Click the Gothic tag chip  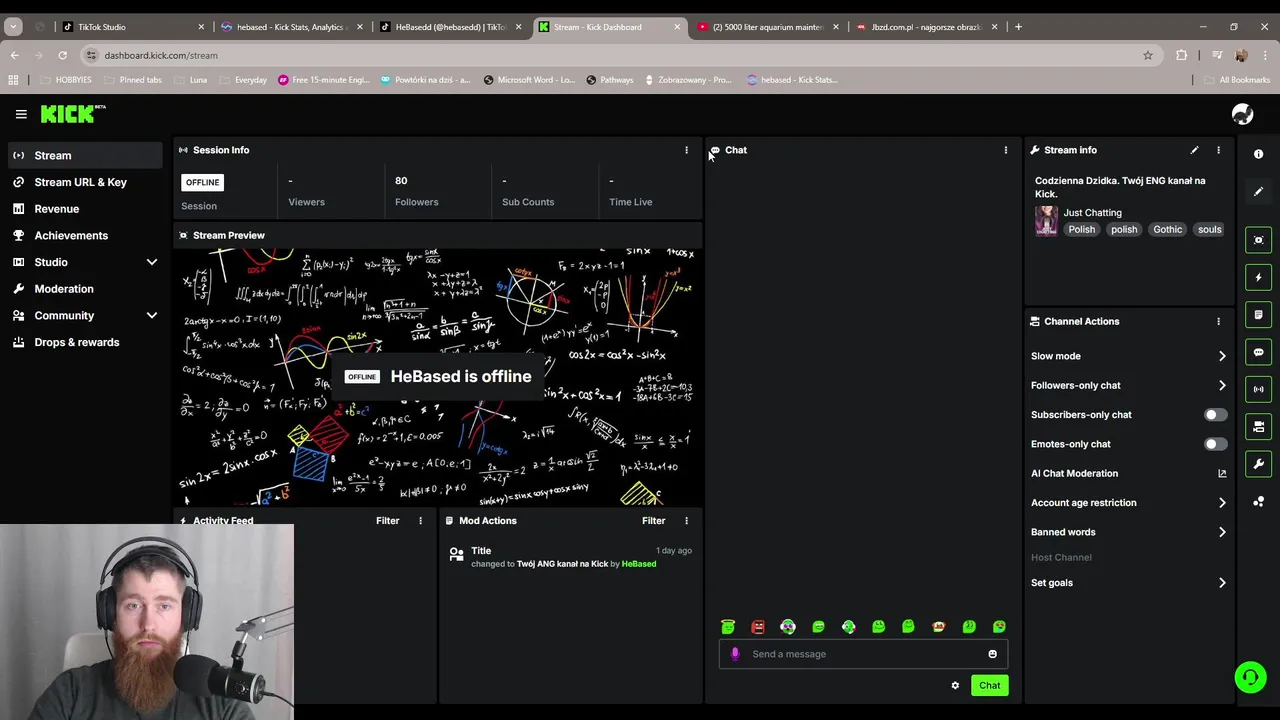coord(1167,229)
